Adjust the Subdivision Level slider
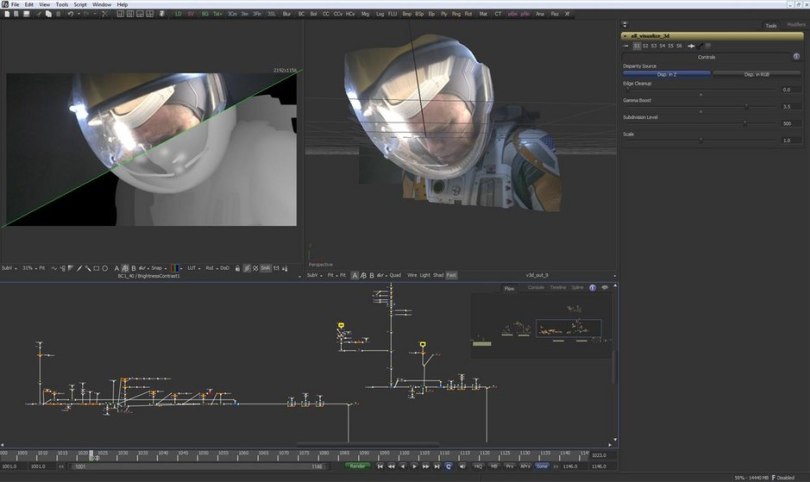 pyautogui.click(x=744, y=123)
